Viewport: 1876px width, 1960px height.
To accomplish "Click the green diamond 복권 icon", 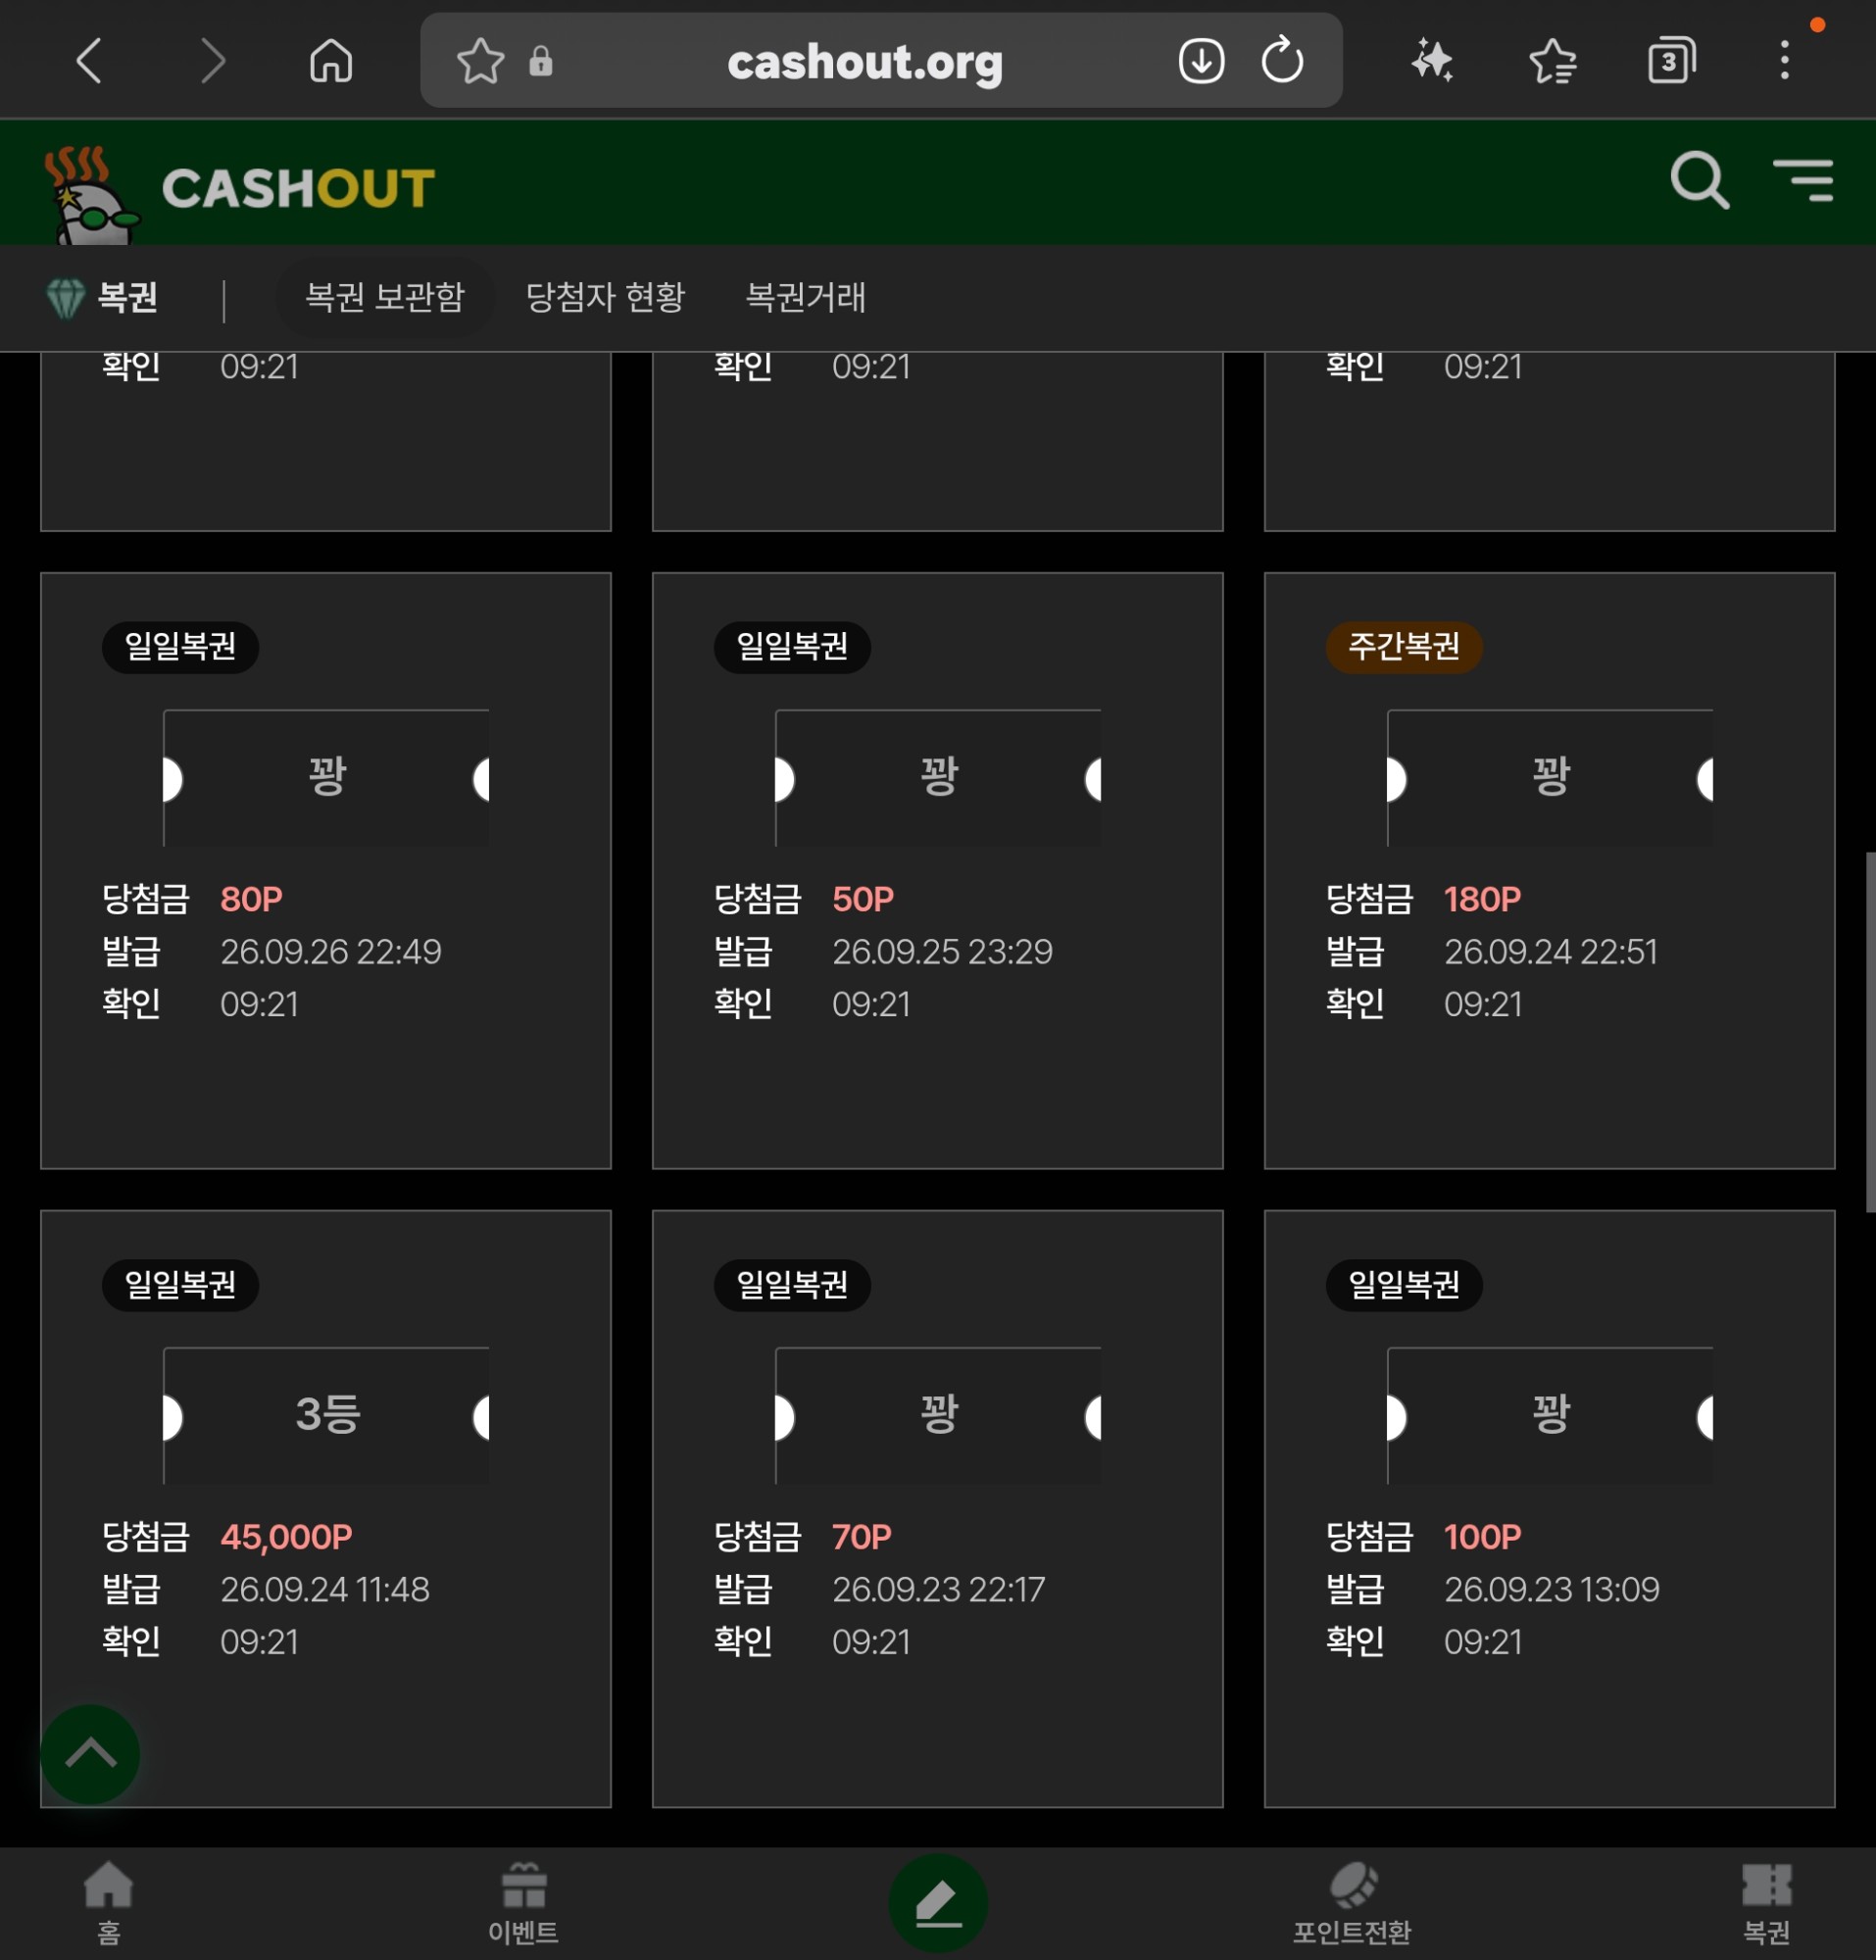I will [x=66, y=298].
